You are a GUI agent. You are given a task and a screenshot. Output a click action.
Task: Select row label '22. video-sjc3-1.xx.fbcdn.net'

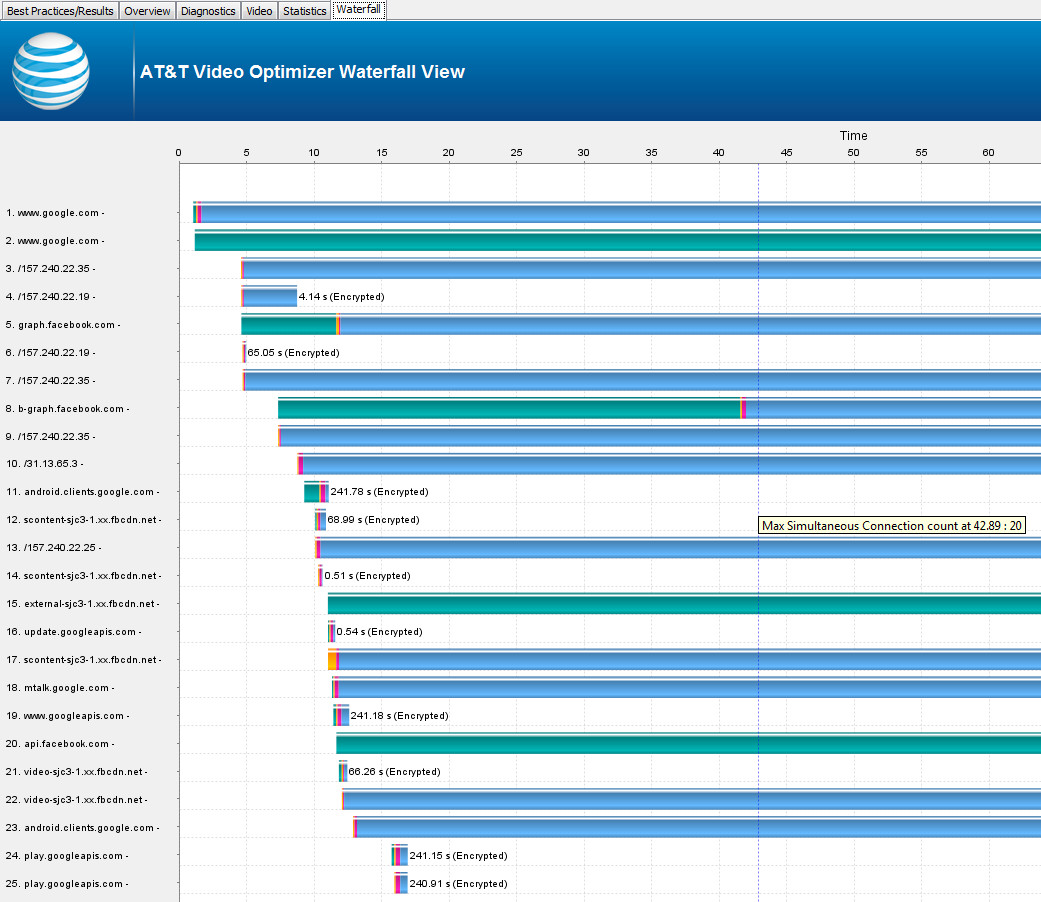click(x=76, y=800)
